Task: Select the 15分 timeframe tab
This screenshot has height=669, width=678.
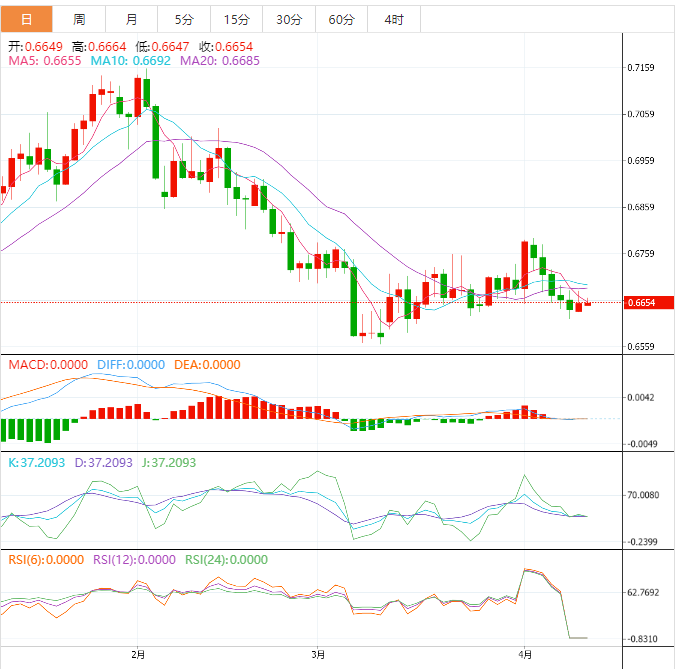Action: tap(236, 19)
